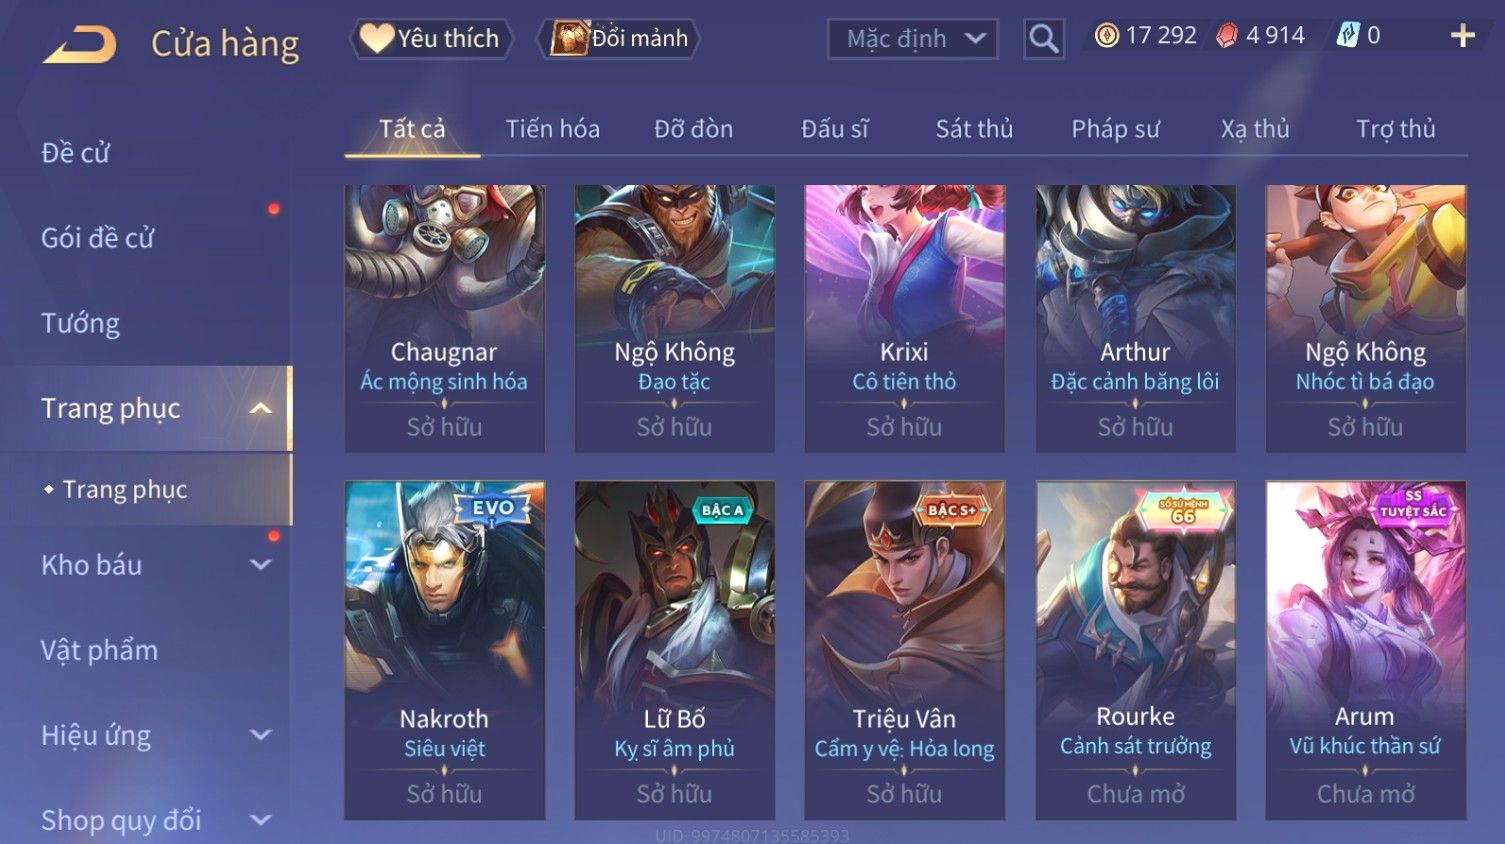Viewport: 1505px width, 844px height.
Task: Click the red gem currency icon
Action: [x=1227, y=36]
